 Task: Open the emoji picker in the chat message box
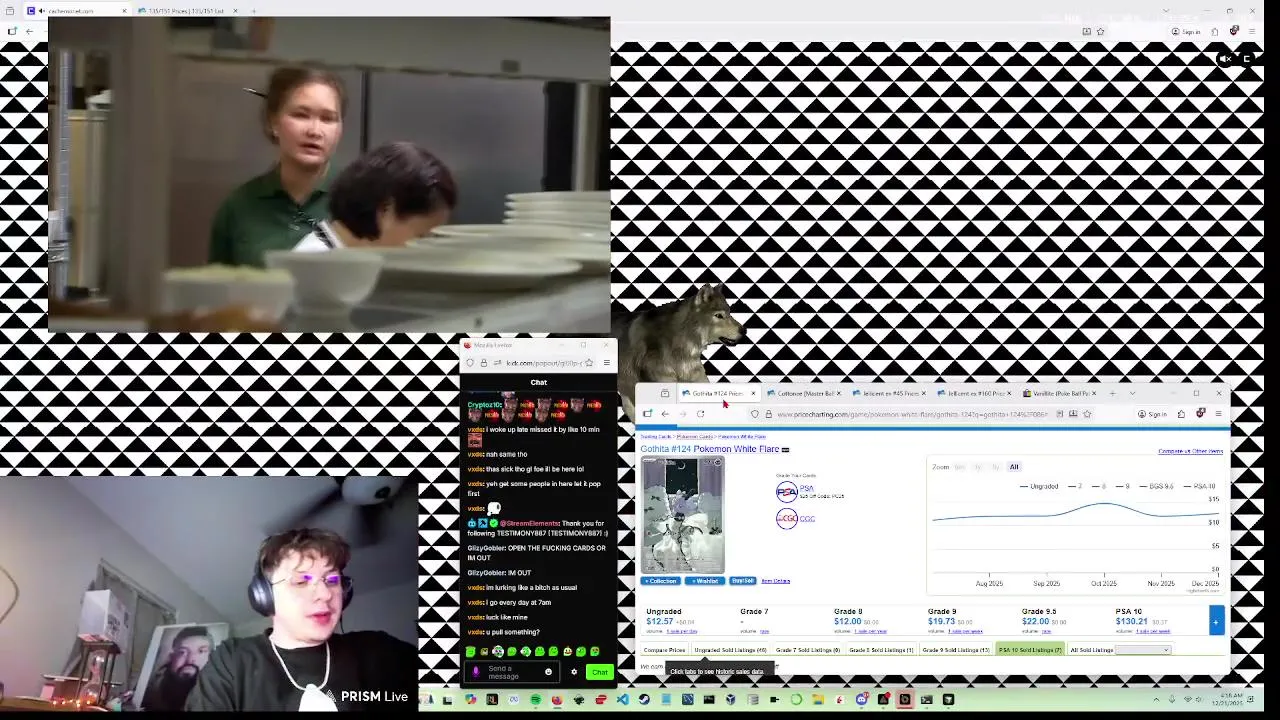(x=548, y=672)
